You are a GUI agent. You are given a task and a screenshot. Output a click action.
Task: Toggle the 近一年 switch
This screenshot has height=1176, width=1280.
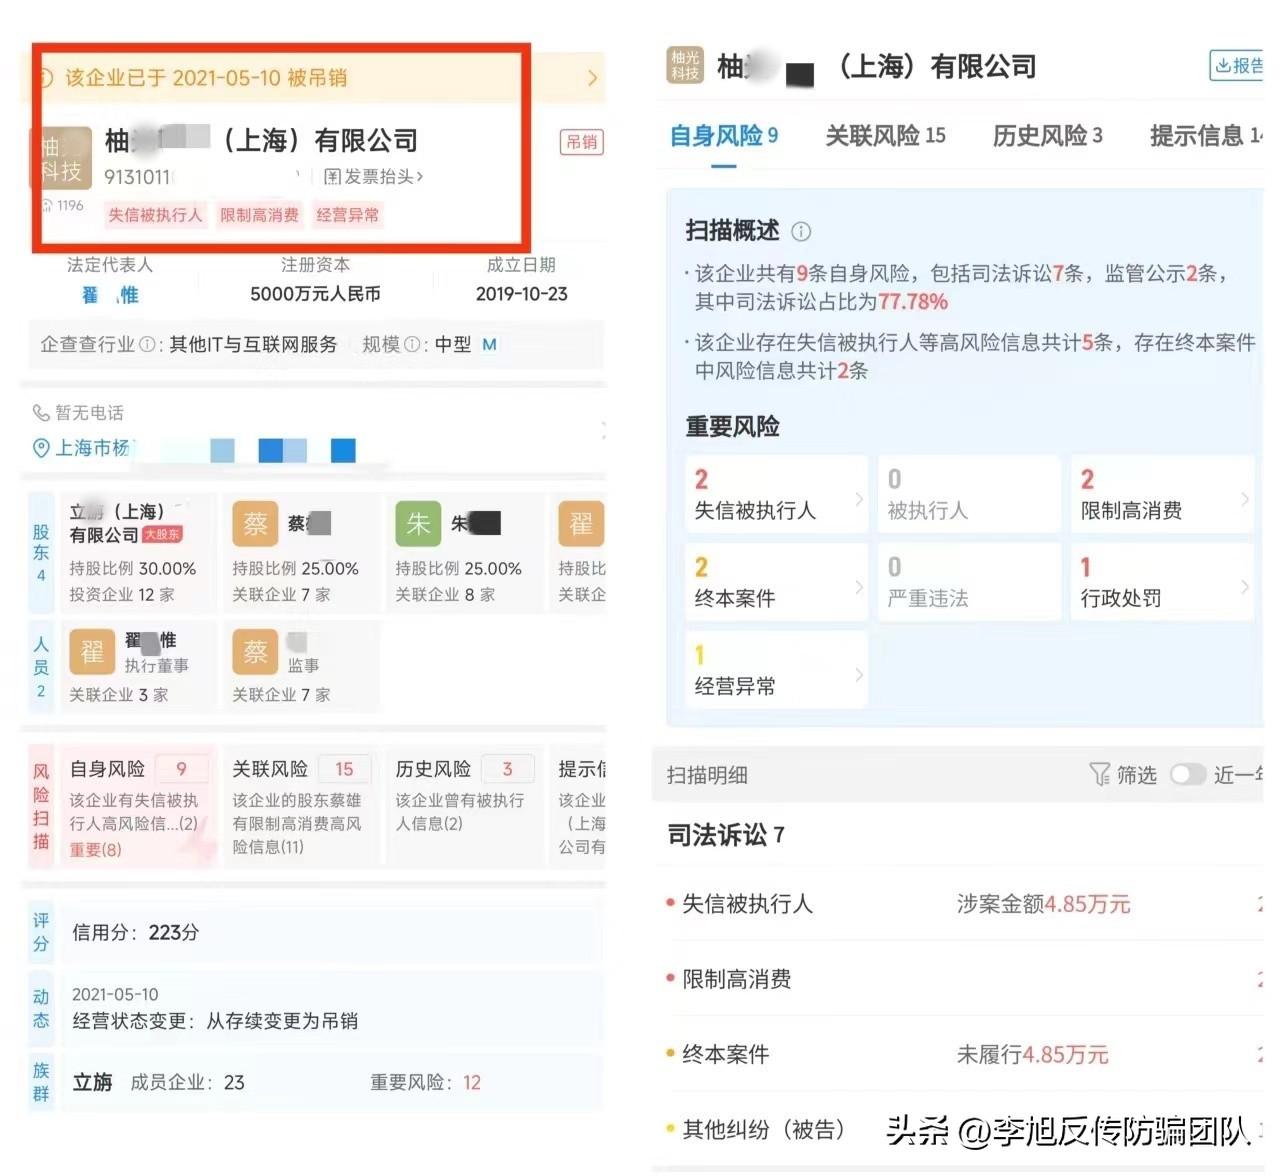click(x=1187, y=775)
